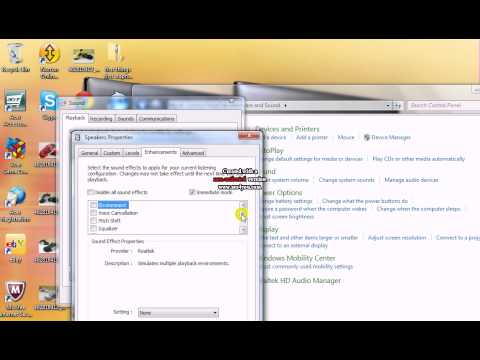Open the Power Options heading link

click(x=282, y=193)
